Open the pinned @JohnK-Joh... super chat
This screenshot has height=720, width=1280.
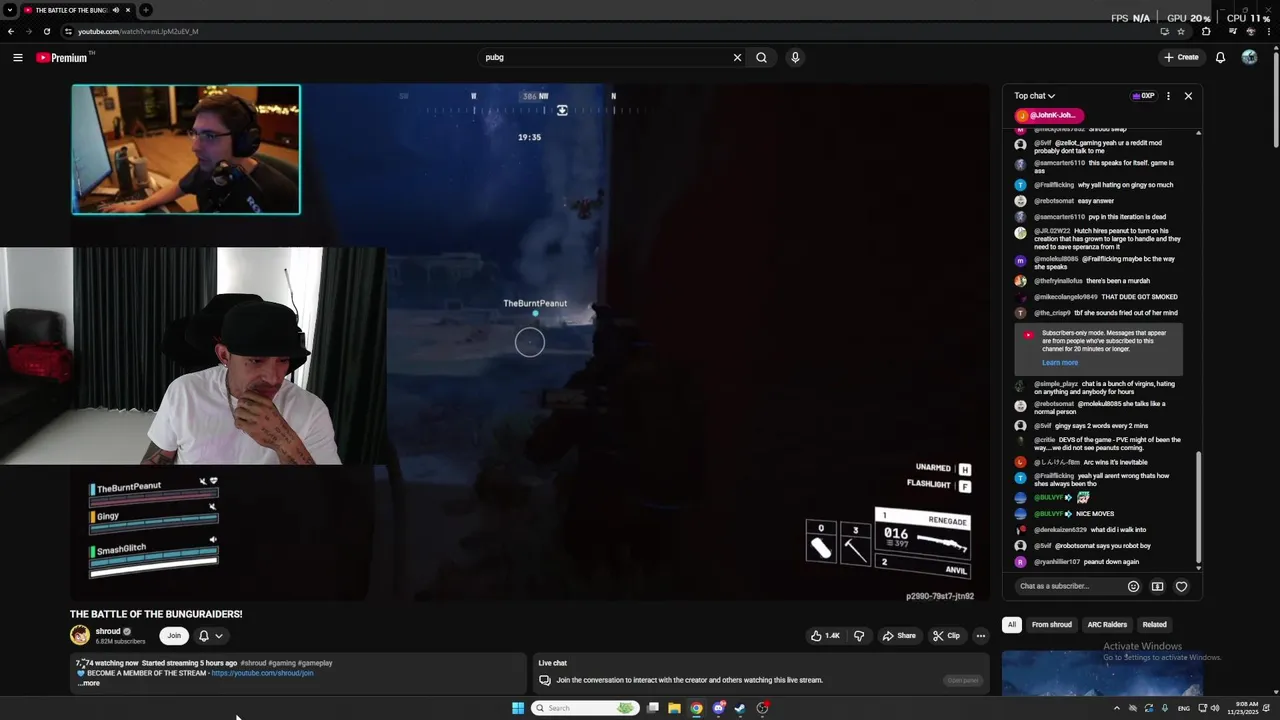1049,115
